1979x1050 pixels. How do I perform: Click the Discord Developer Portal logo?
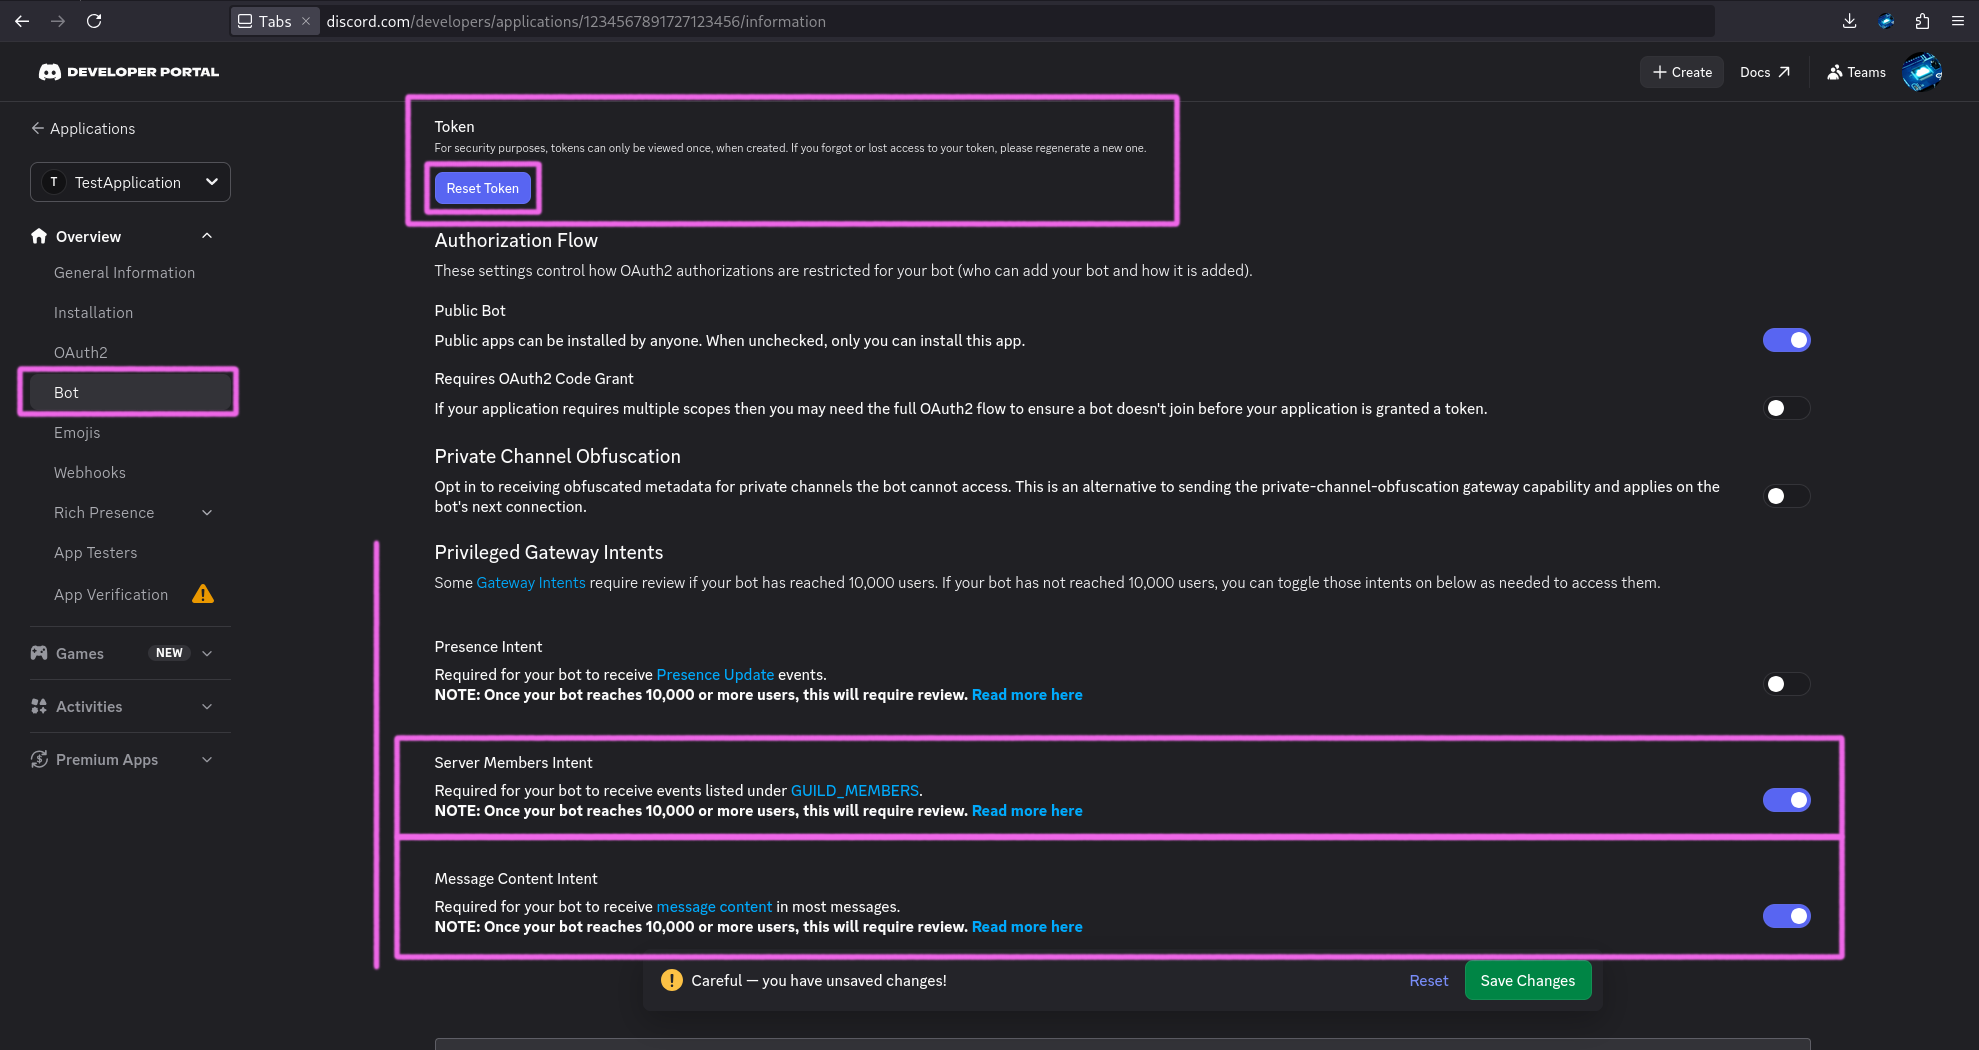click(128, 72)
